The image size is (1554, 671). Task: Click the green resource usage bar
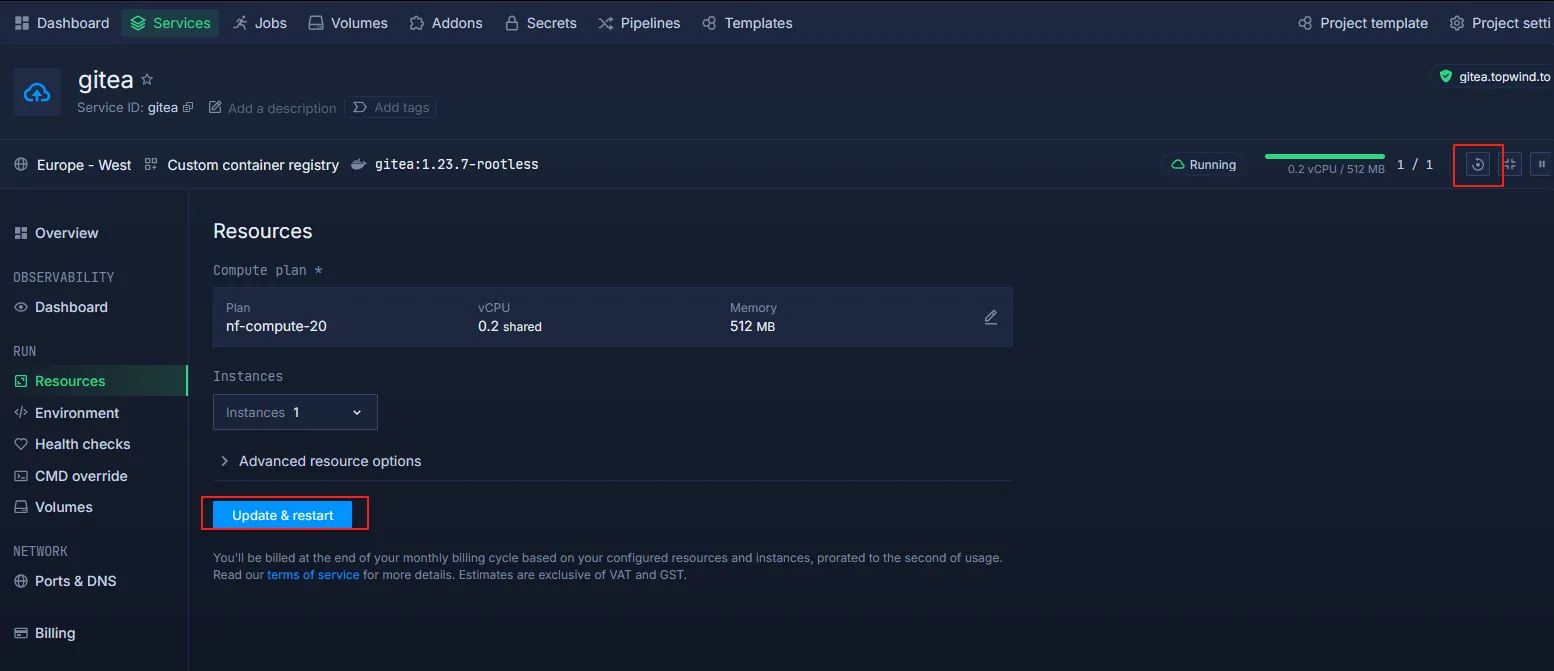pos(1325,156)
